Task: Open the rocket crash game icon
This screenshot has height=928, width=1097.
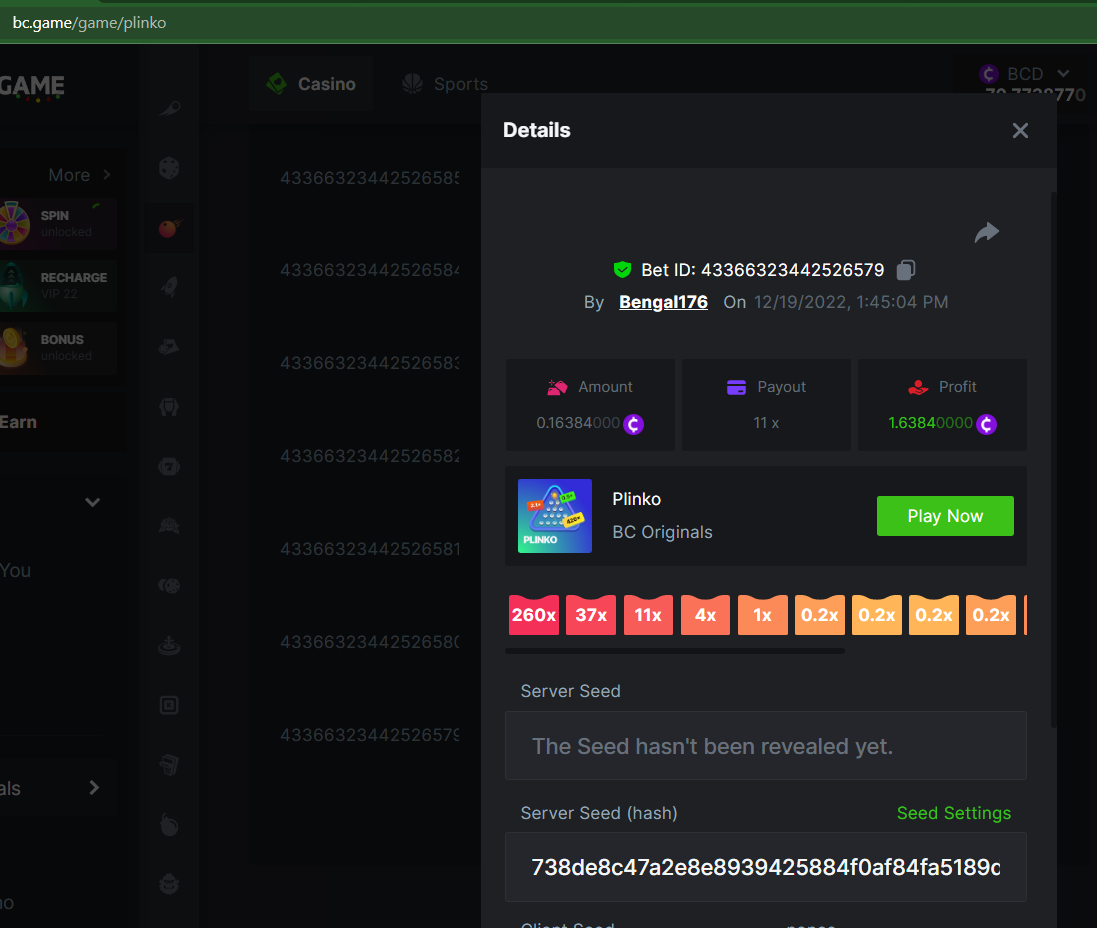Action: [169, 288]
